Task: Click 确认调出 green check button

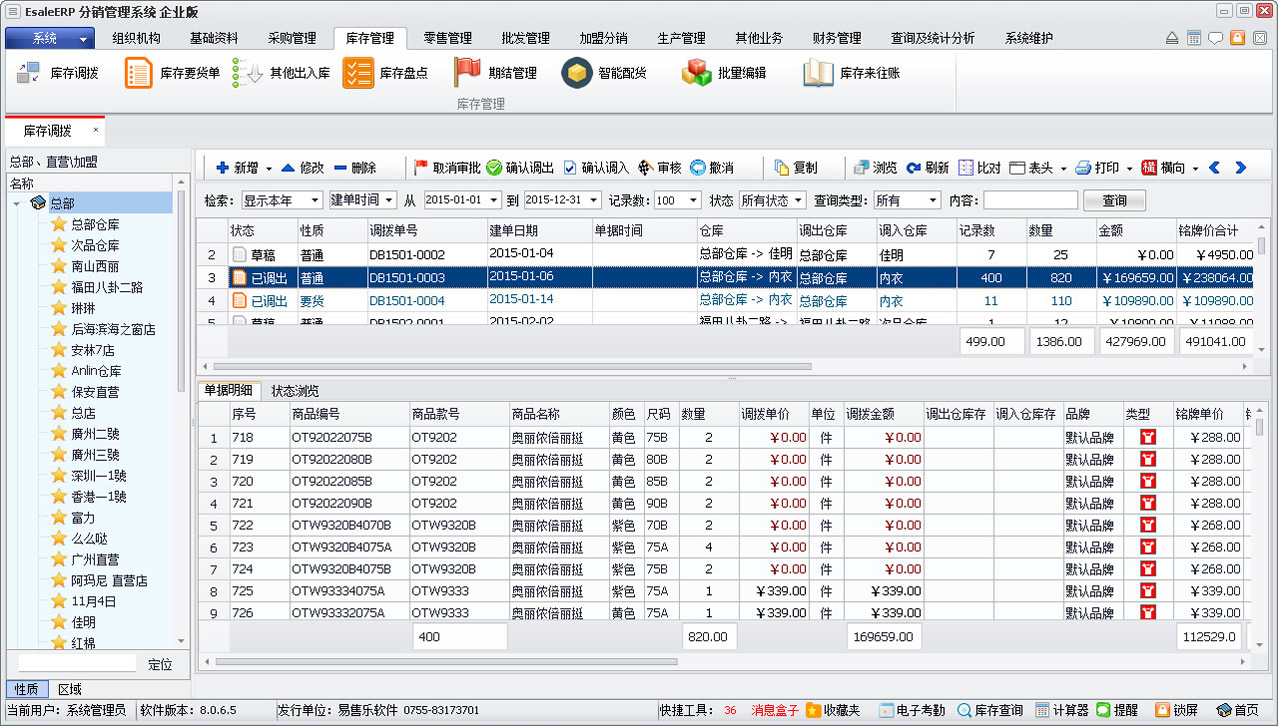Action: coord(494,168)
